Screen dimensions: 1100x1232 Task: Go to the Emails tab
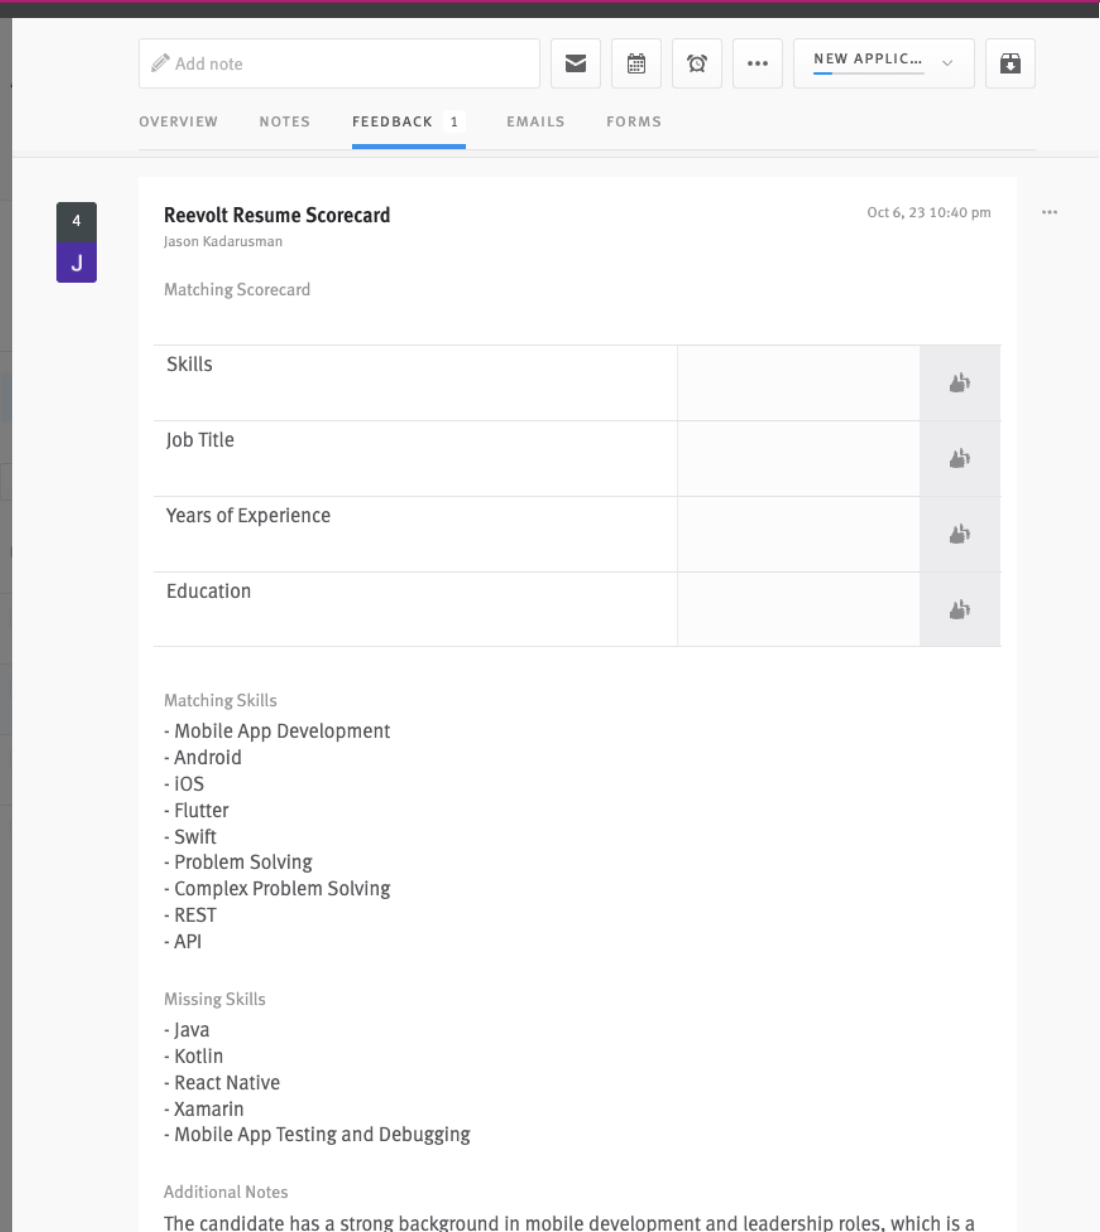tap(535, 122)
